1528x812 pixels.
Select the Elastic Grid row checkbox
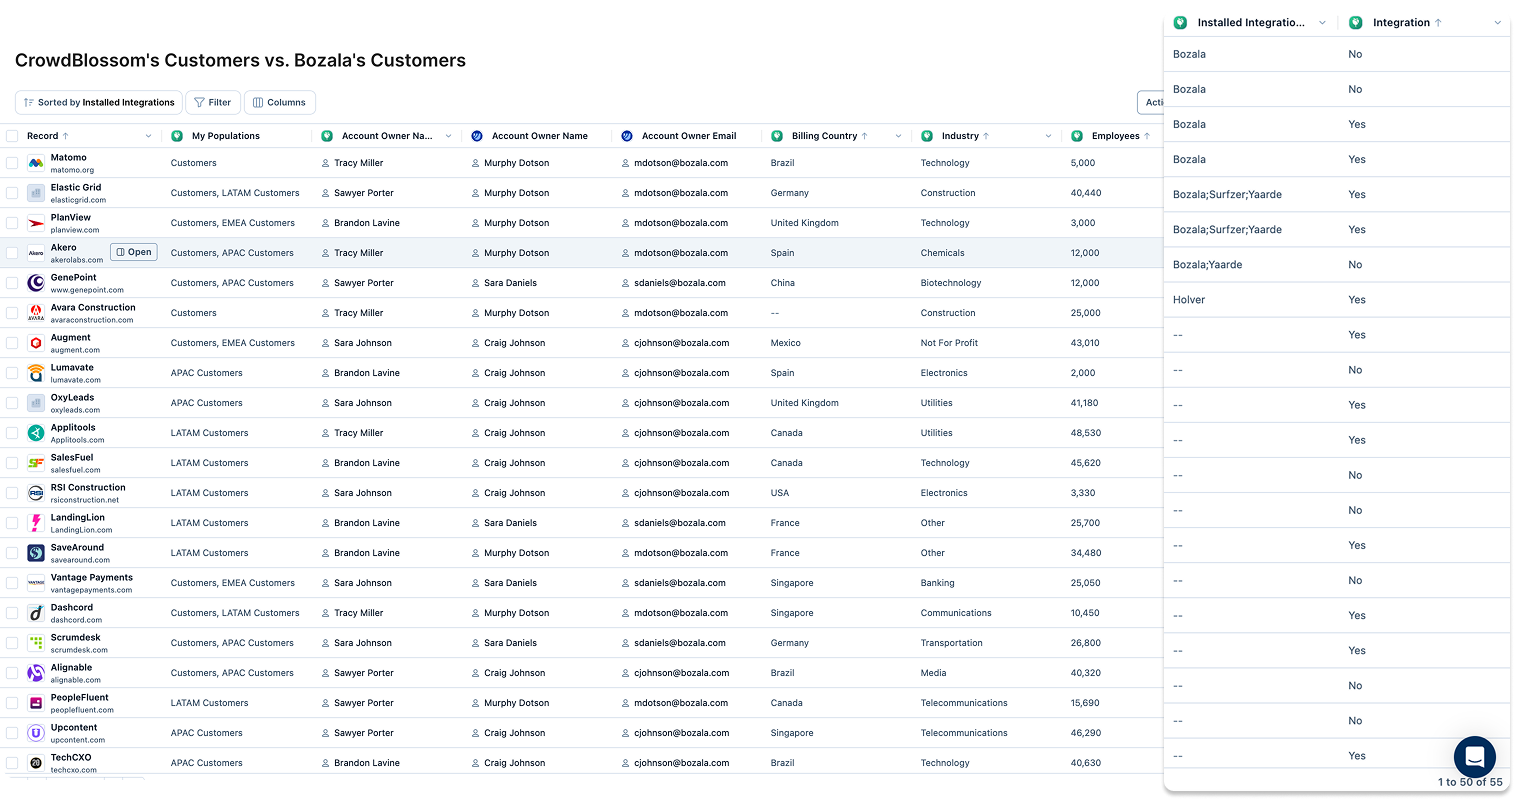[12, 193]
